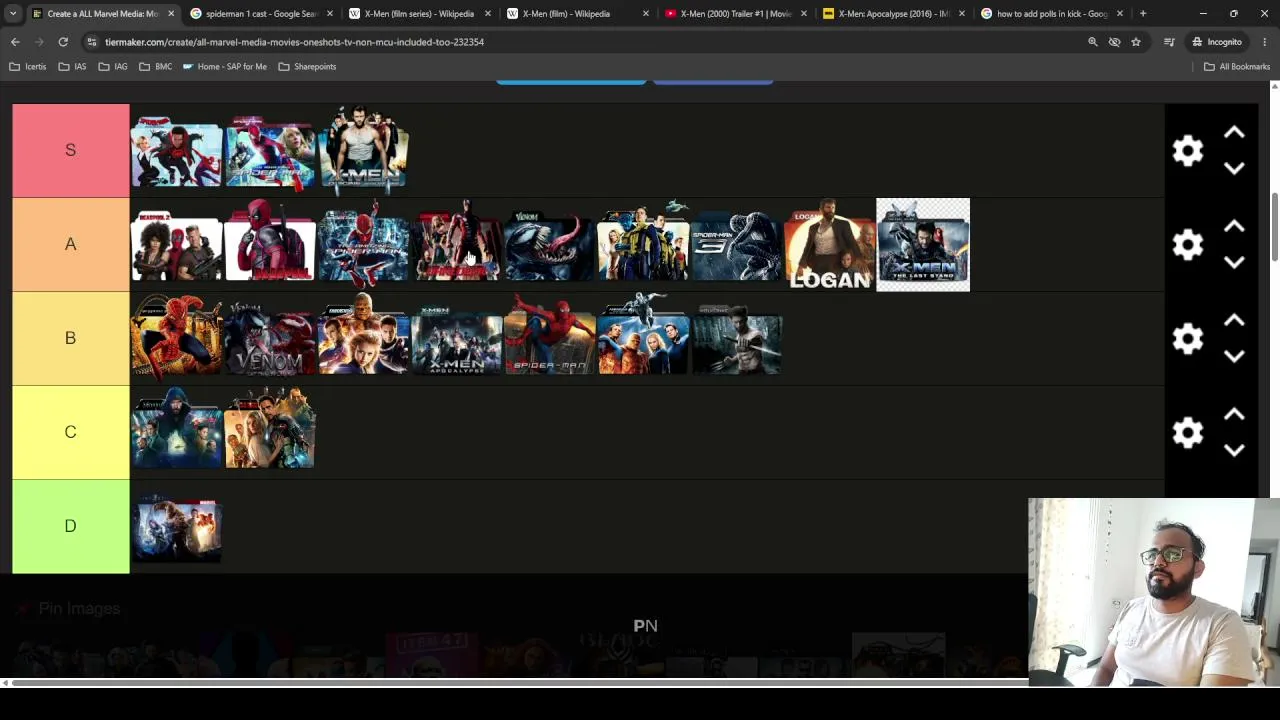Select the Fantastic Four thumbnail in D tier
1280x720 pixels.
click(176, 529)
